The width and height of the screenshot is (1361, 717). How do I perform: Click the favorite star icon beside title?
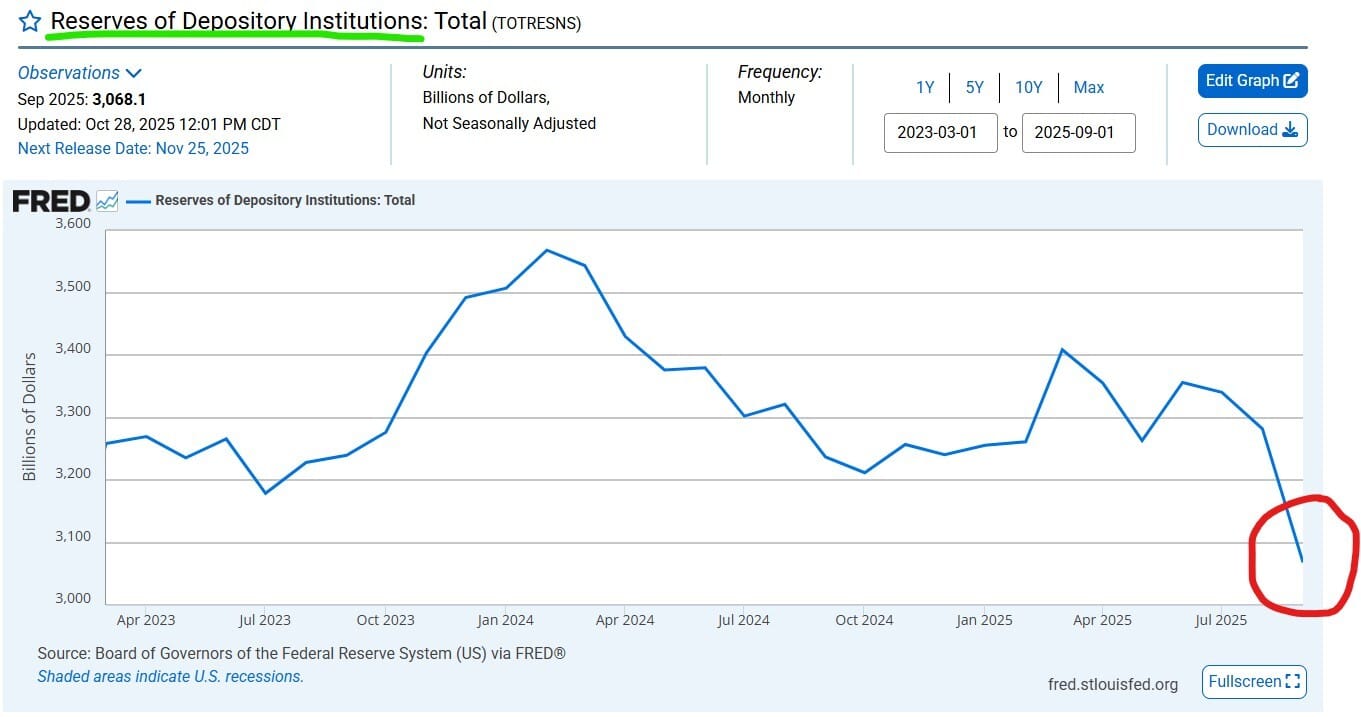pos(31,21)
